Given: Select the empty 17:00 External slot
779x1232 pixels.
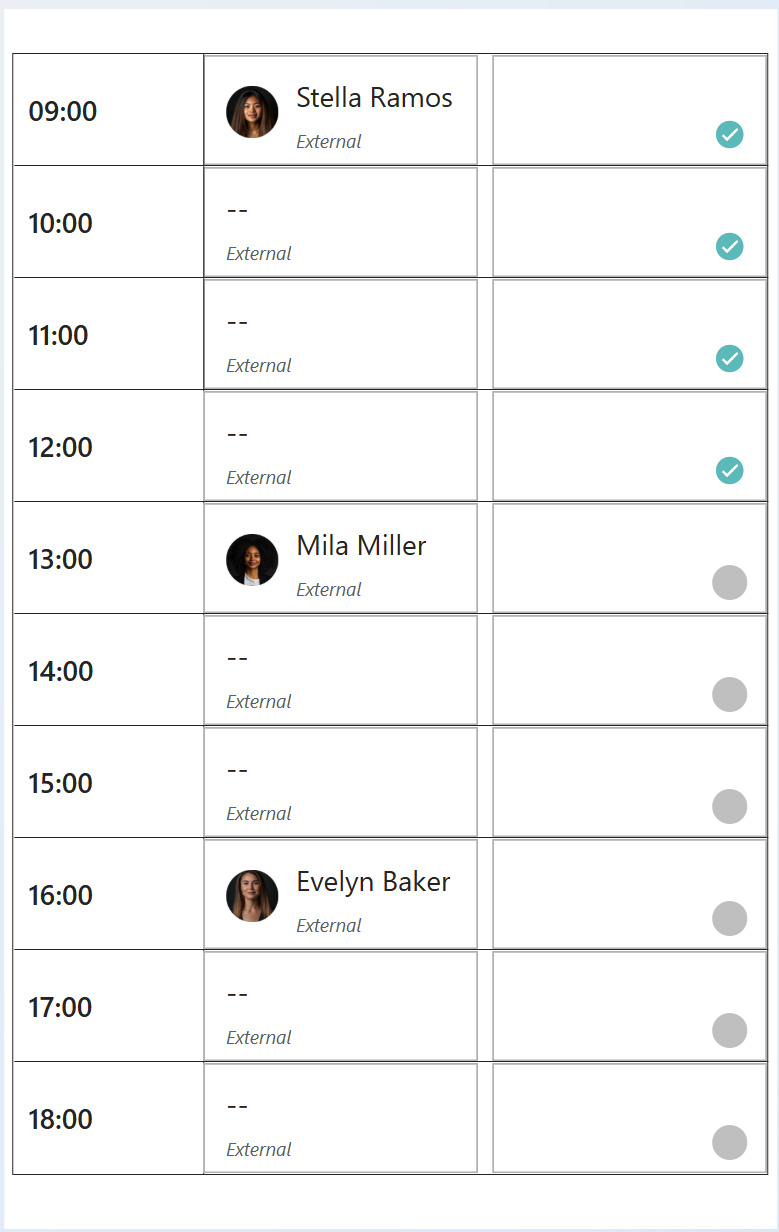Looking at the screenshot, I should (340, 1007).
